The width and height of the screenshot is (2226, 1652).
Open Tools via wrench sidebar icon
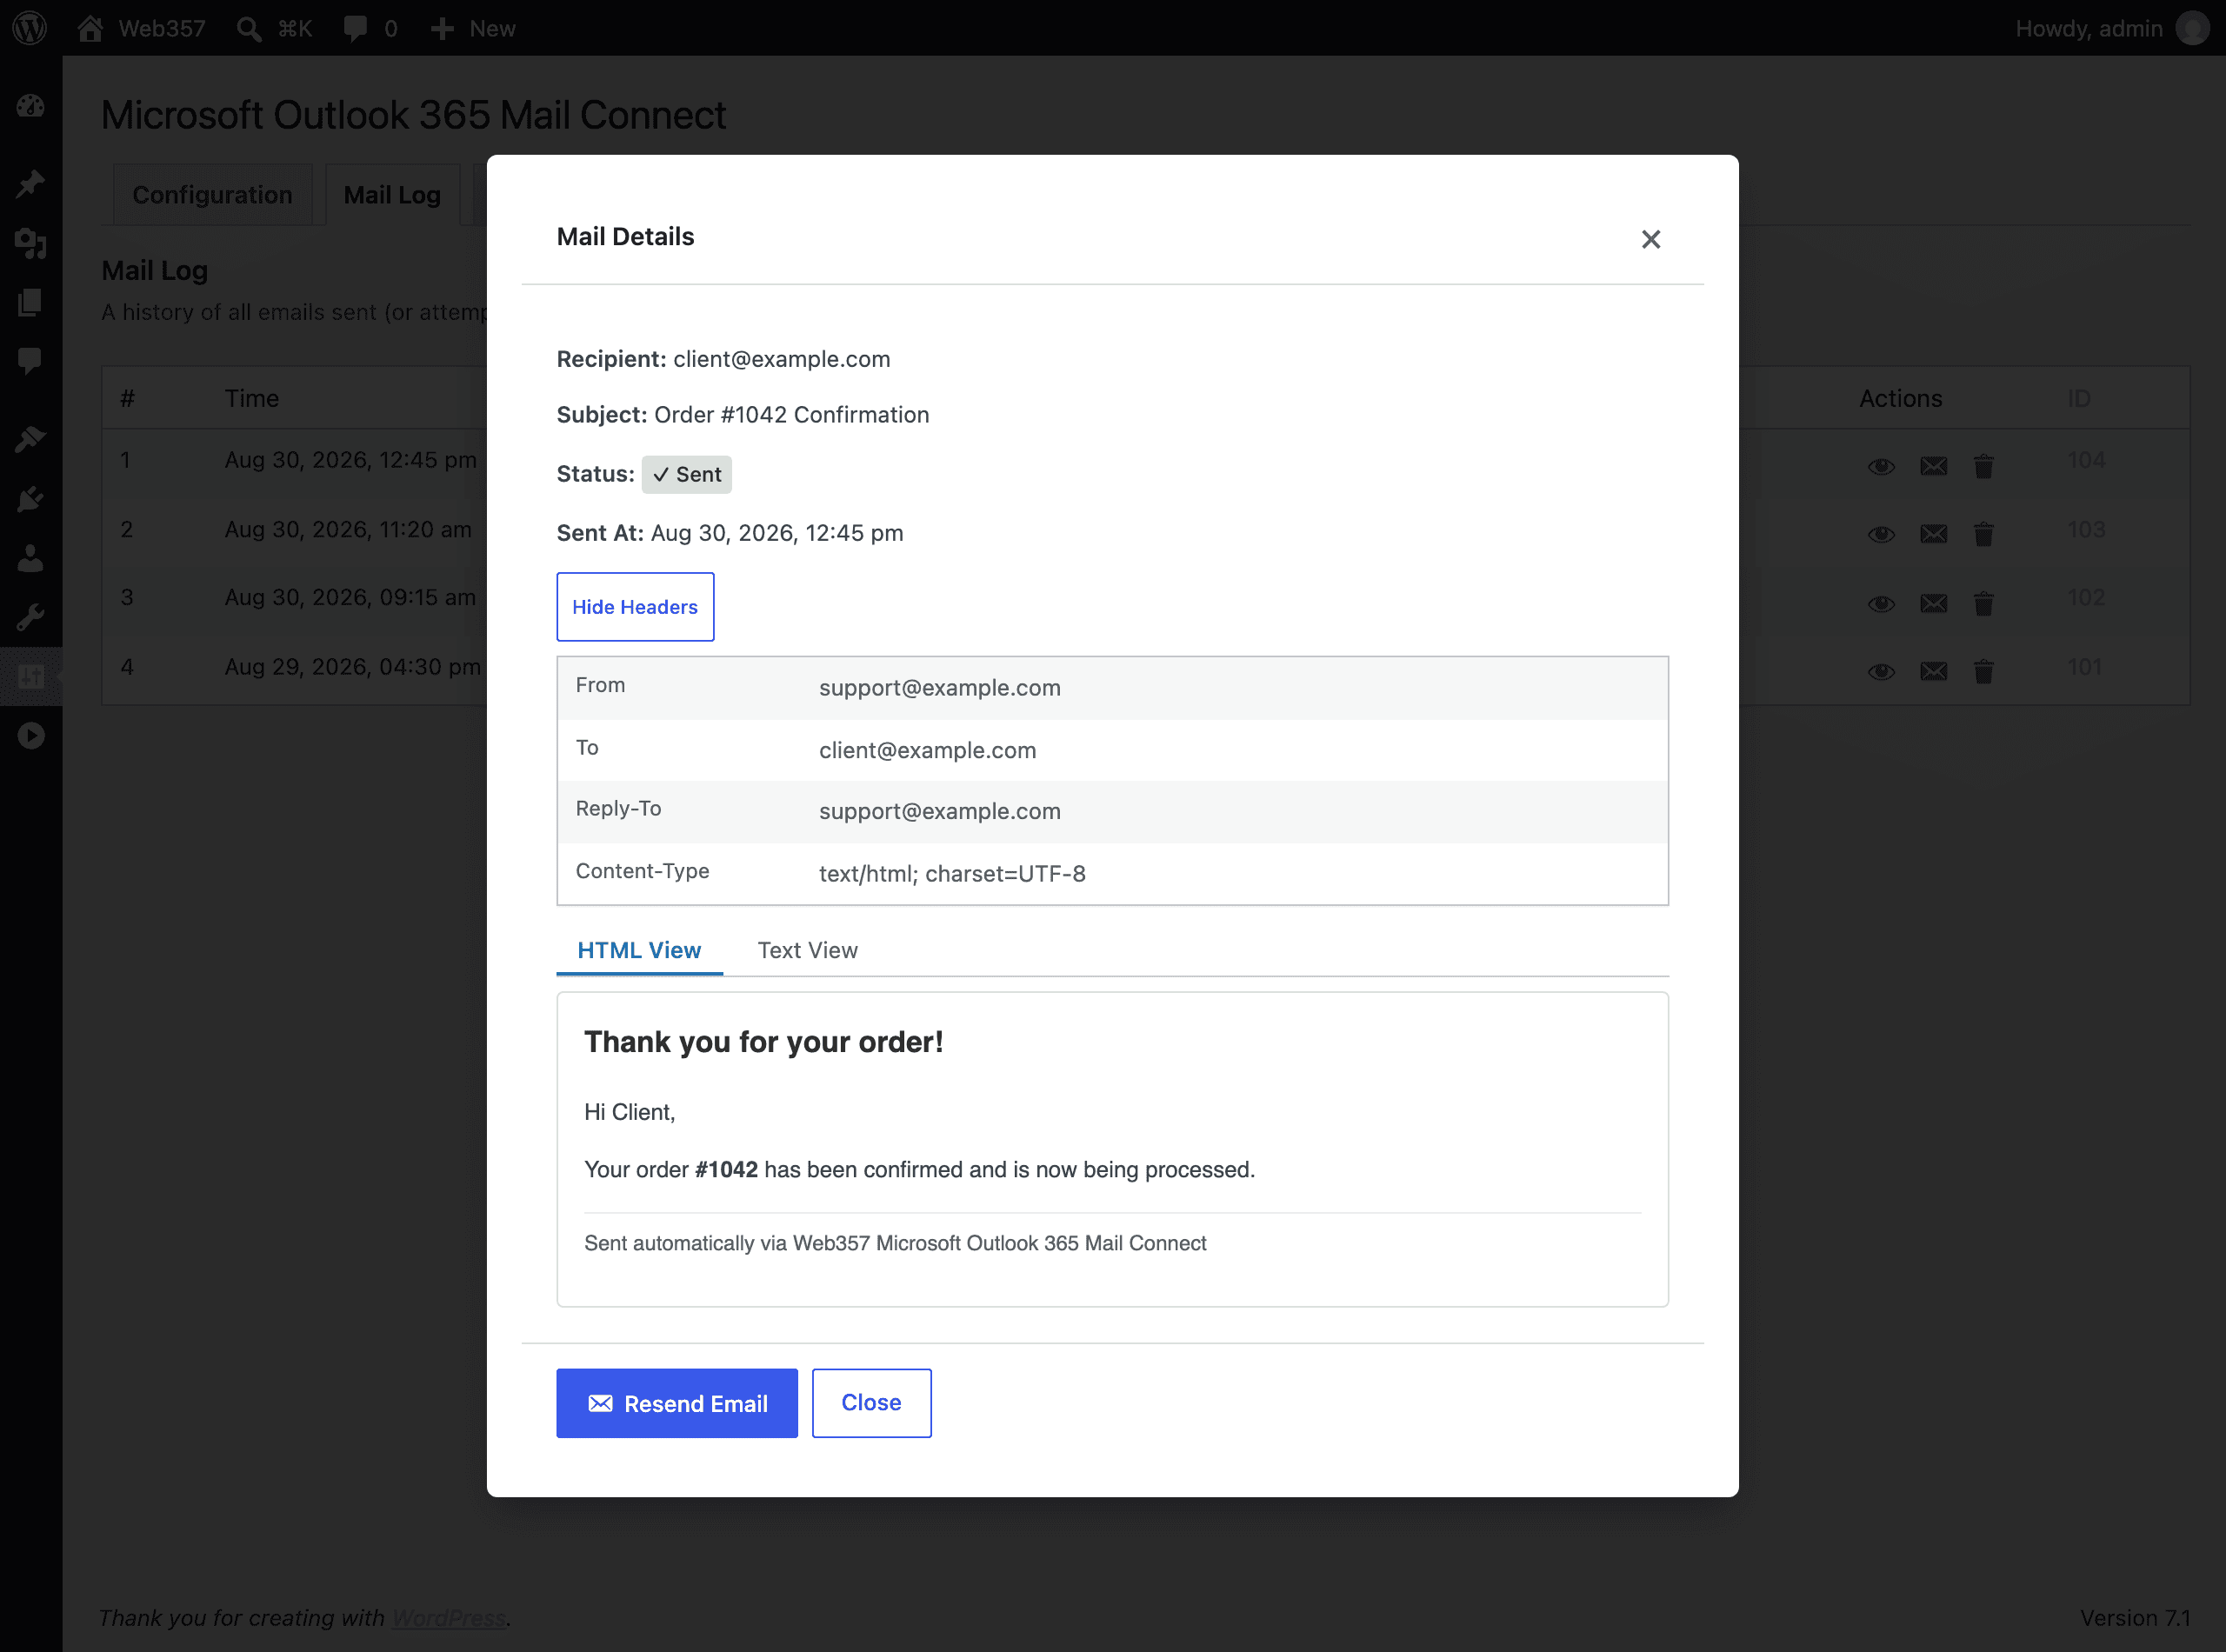pyautogui.click(x=31, y=617)
